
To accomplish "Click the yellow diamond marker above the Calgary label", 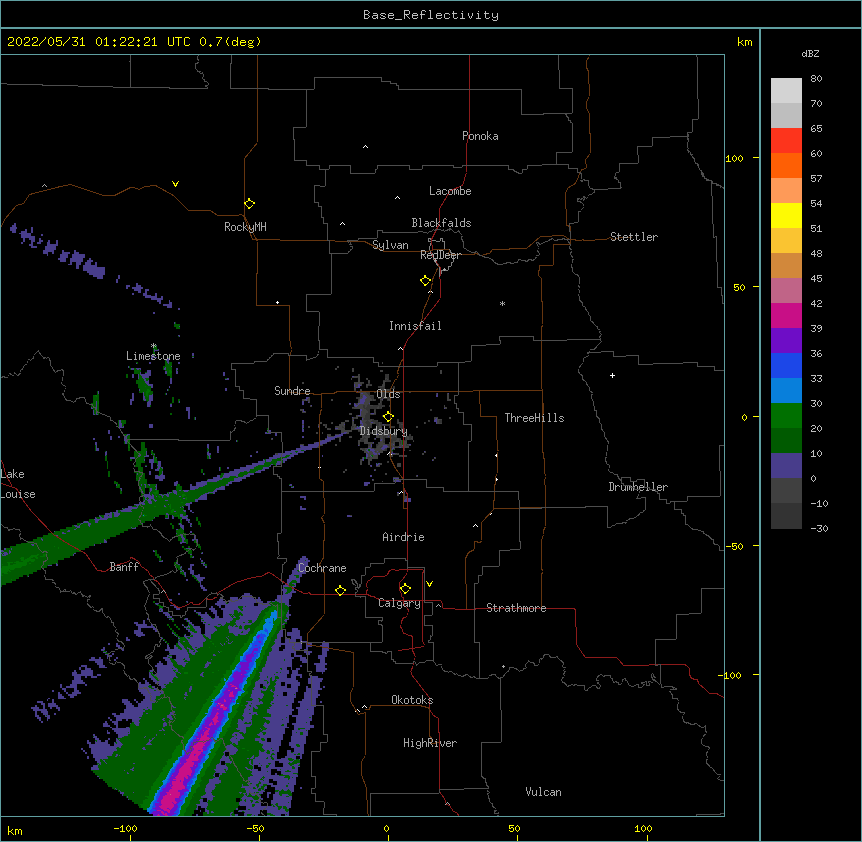I will [x=405, y=589].
